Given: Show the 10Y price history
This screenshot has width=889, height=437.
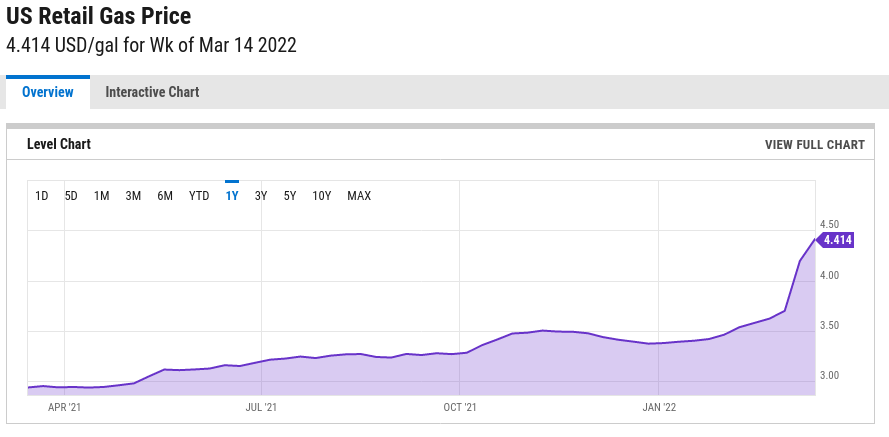Looking at the screenshot, I should click(x=321, y=196).
